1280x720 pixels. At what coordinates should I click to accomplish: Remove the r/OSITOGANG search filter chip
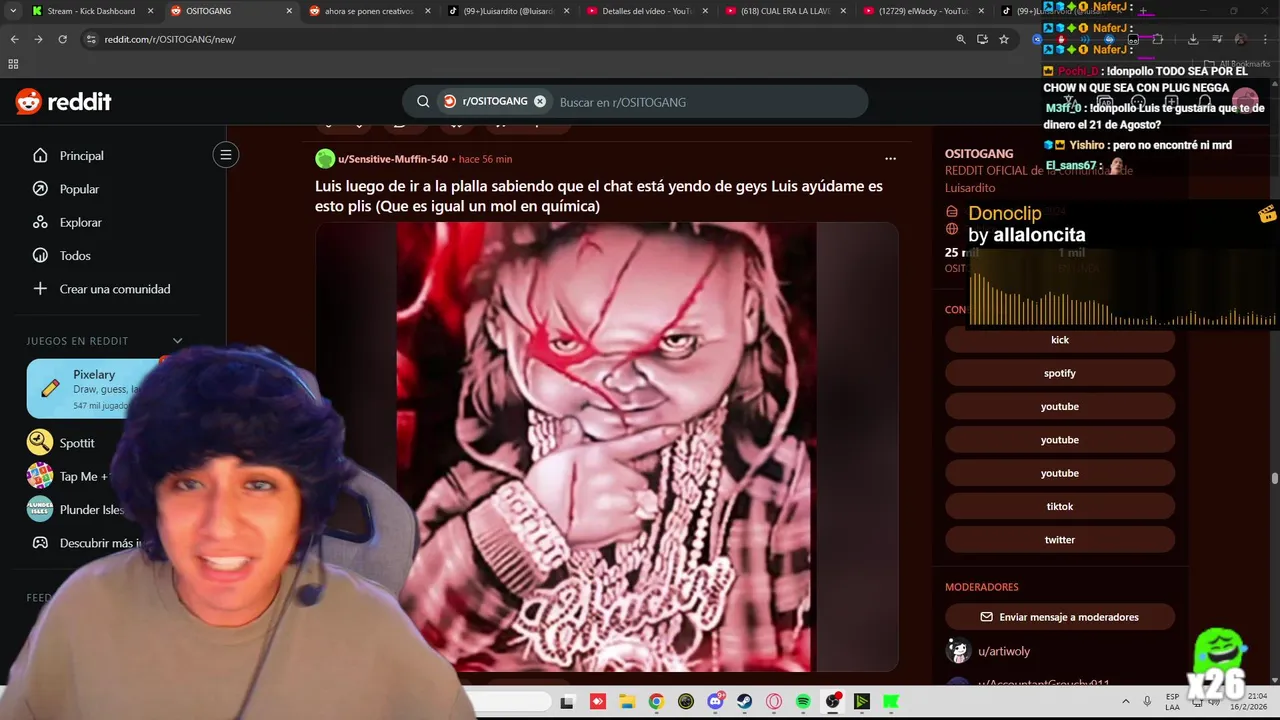(540, 101)
